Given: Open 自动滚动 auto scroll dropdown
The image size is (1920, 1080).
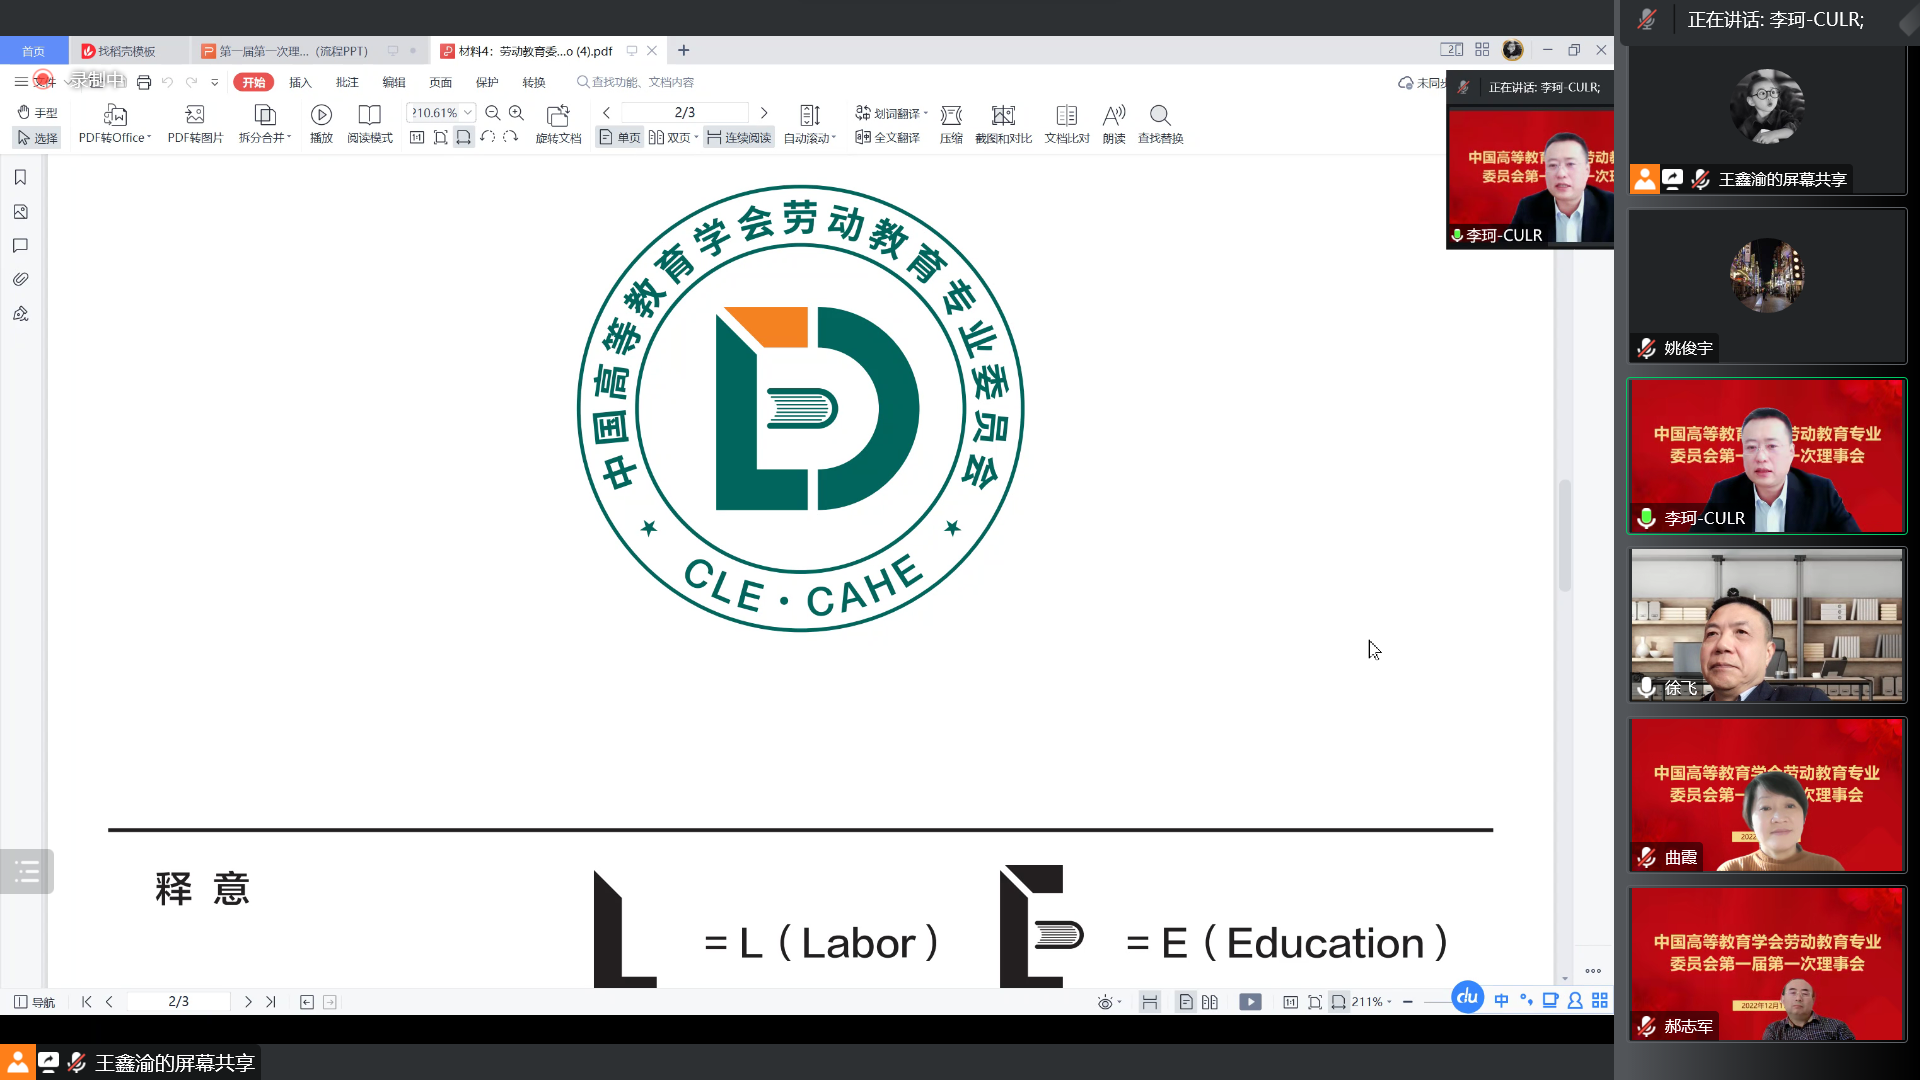Looking at the screenshot, I should 809,125.
